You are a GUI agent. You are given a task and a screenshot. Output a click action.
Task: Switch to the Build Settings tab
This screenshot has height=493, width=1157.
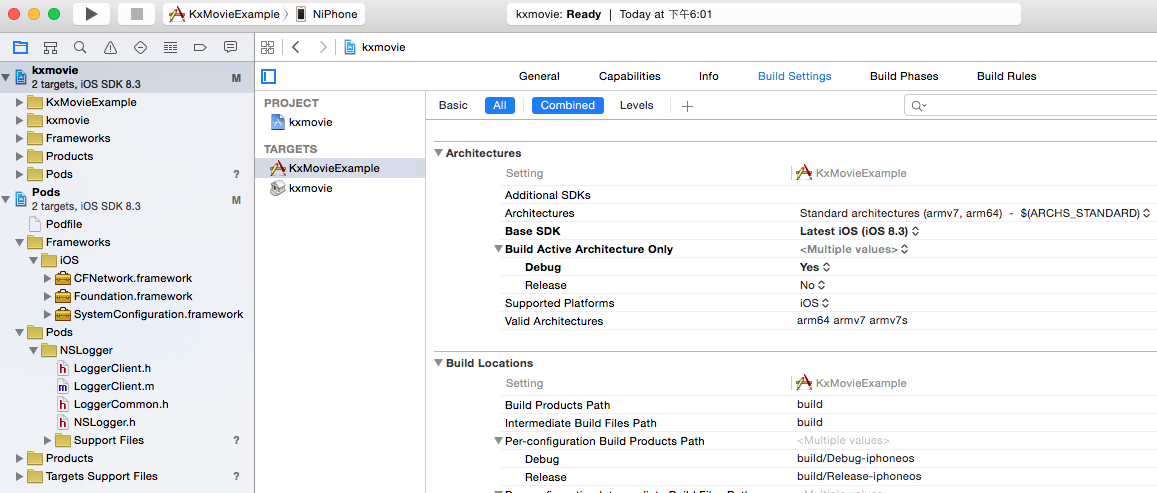click(795, 76)
